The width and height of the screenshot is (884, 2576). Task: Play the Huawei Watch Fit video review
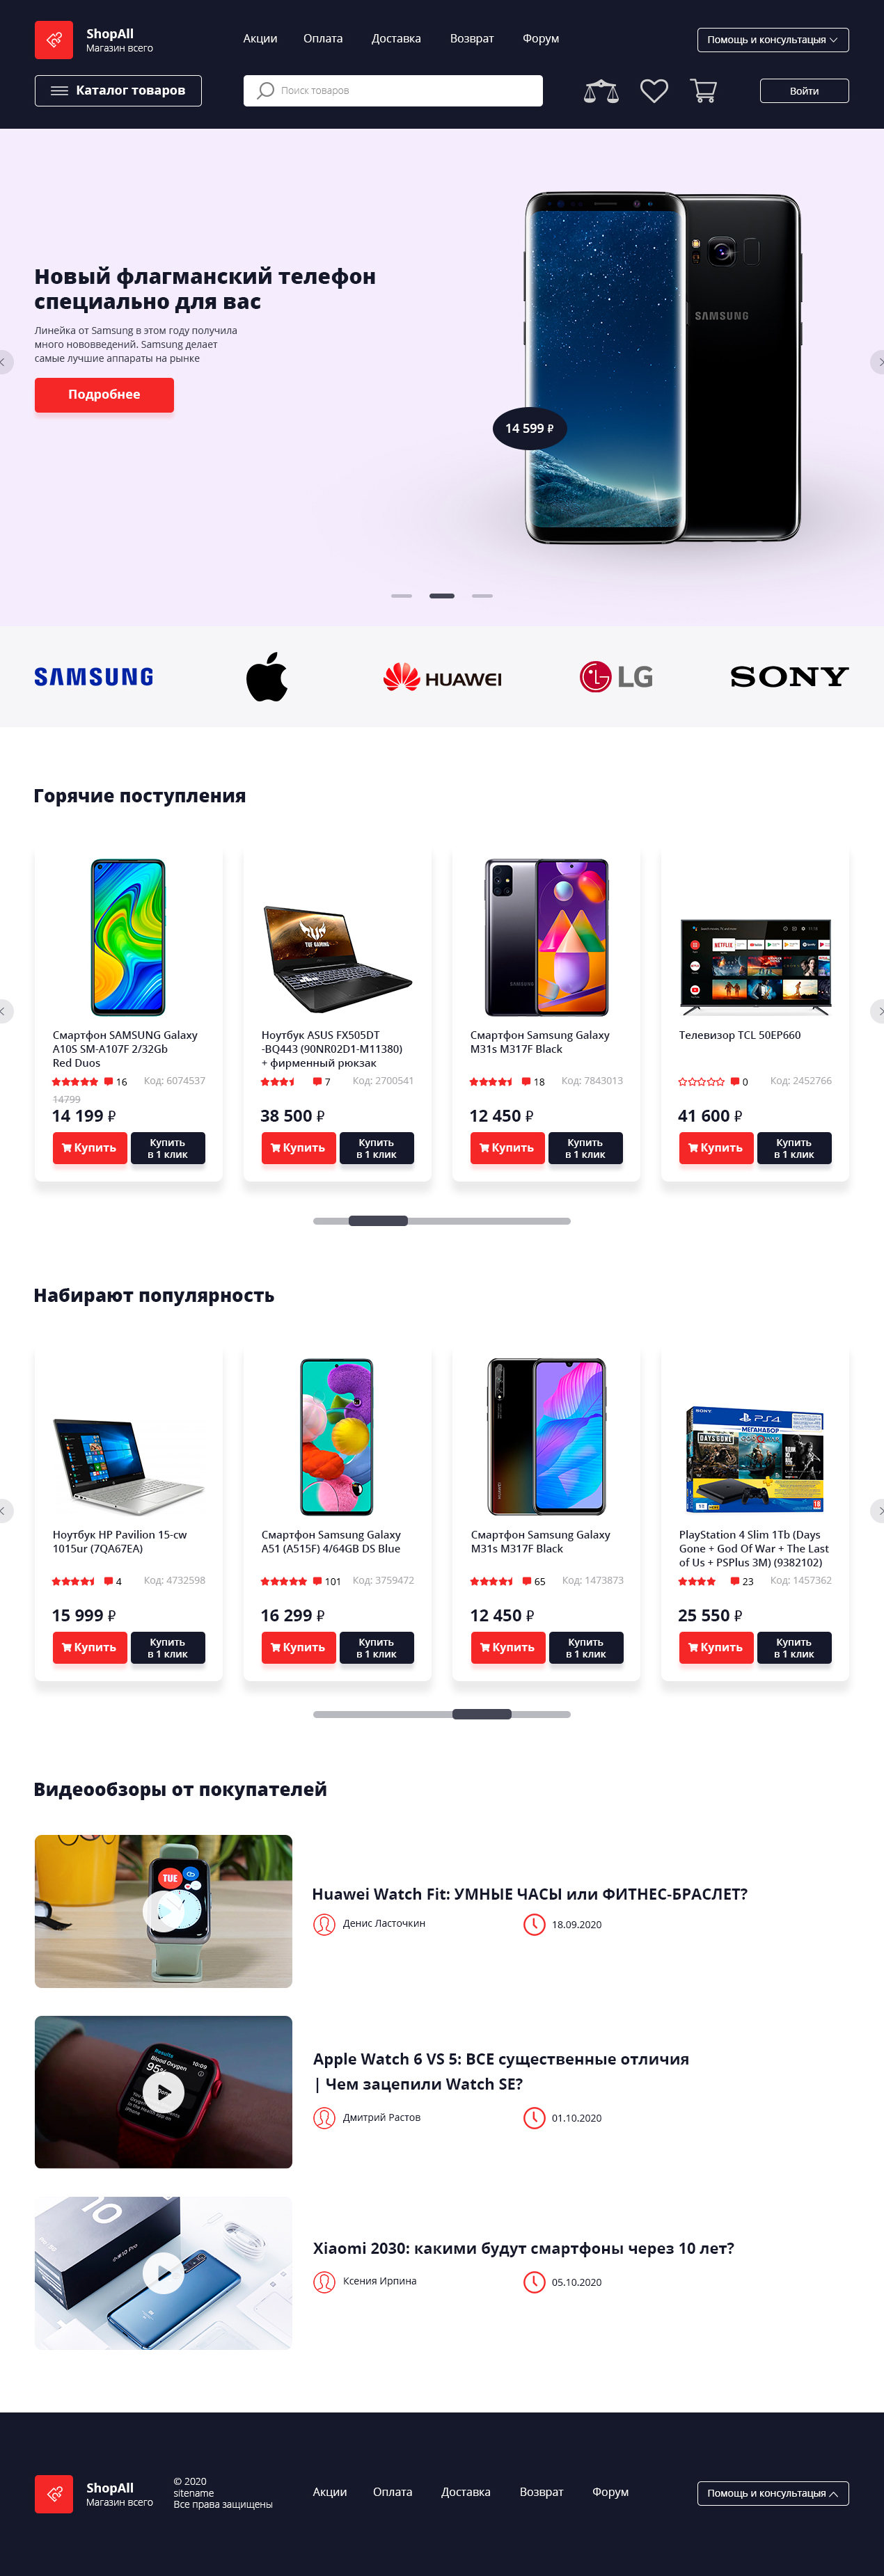click(163, 1910)
